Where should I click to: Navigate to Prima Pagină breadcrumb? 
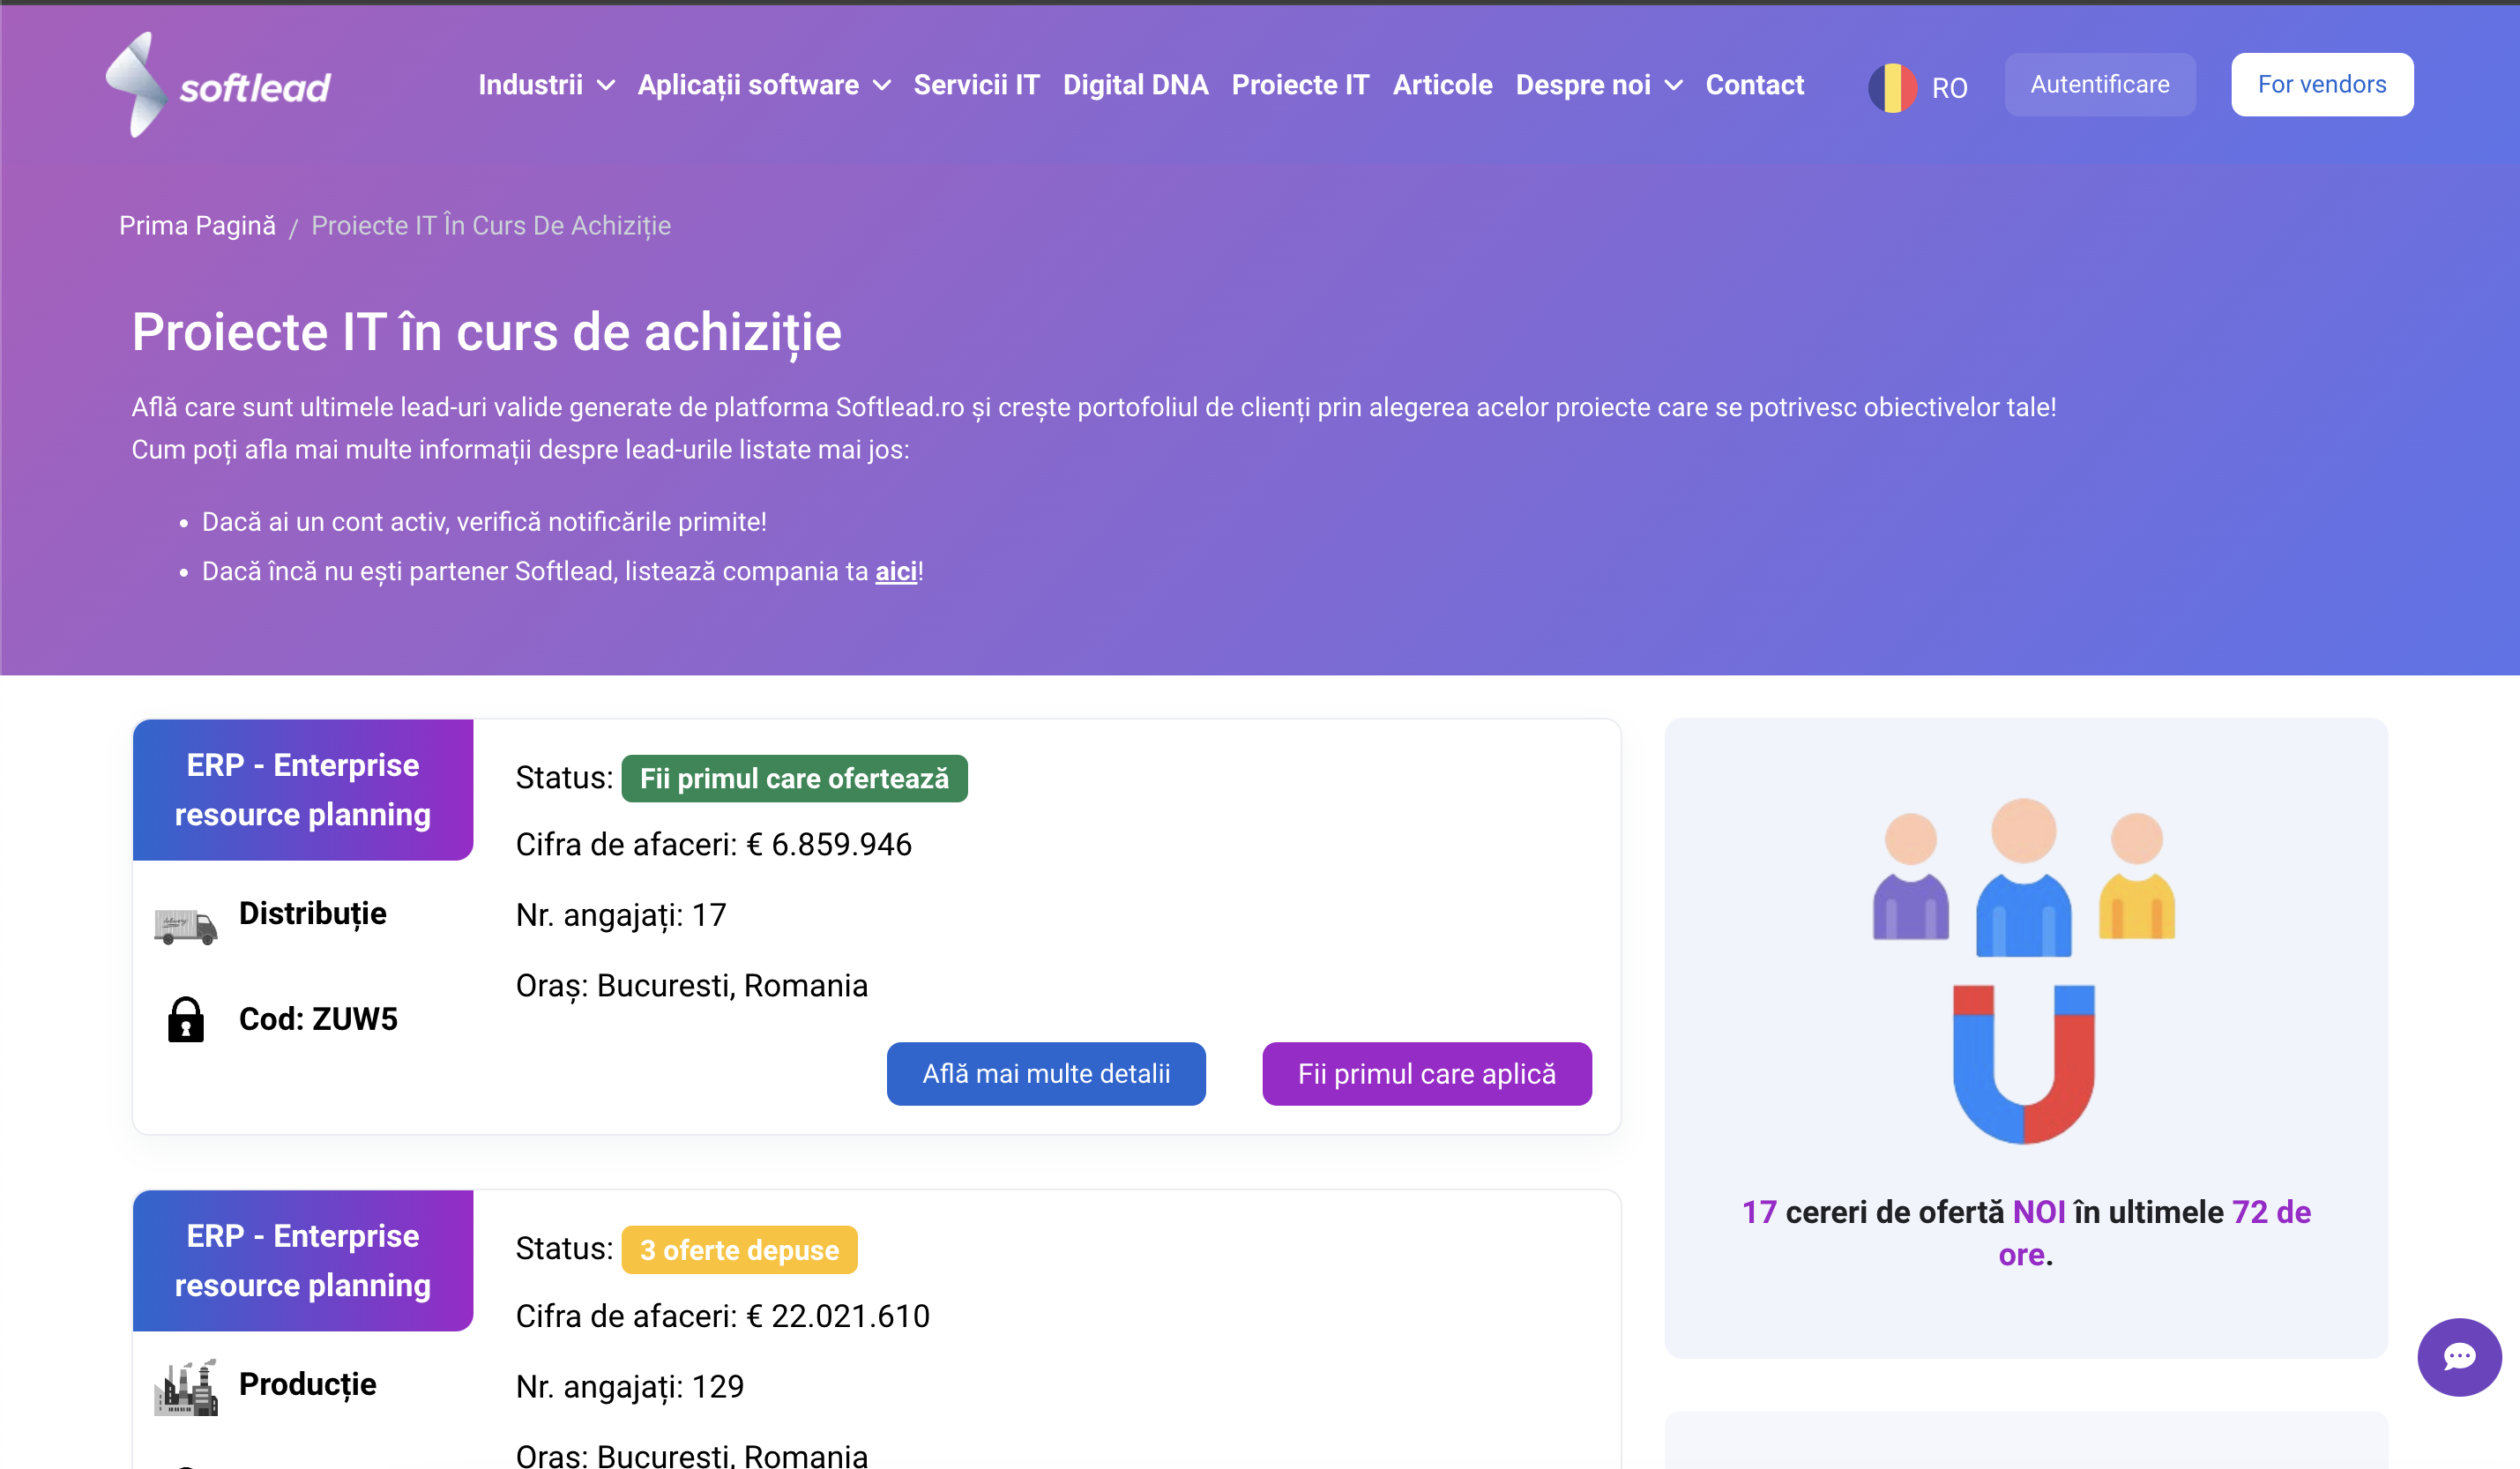click(197, 226)
